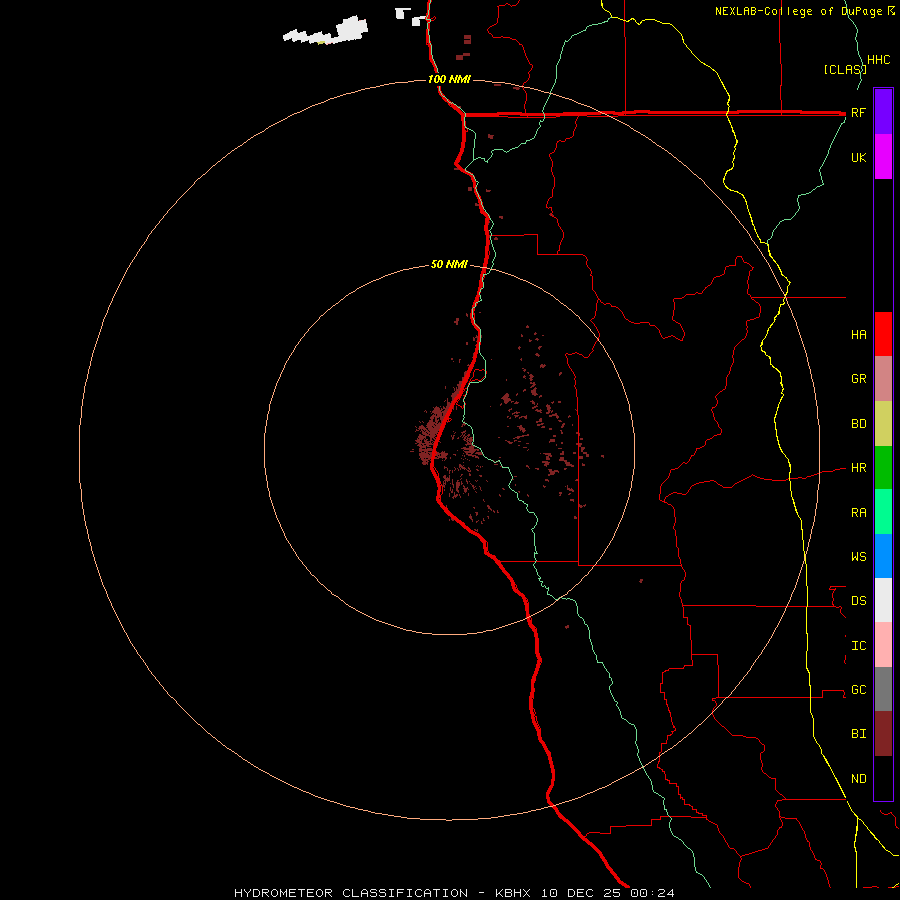The height and width of the screenshot is (900, 900).
Task: Click the UK magenta legend swatch
Action: (x=883, y=156)
